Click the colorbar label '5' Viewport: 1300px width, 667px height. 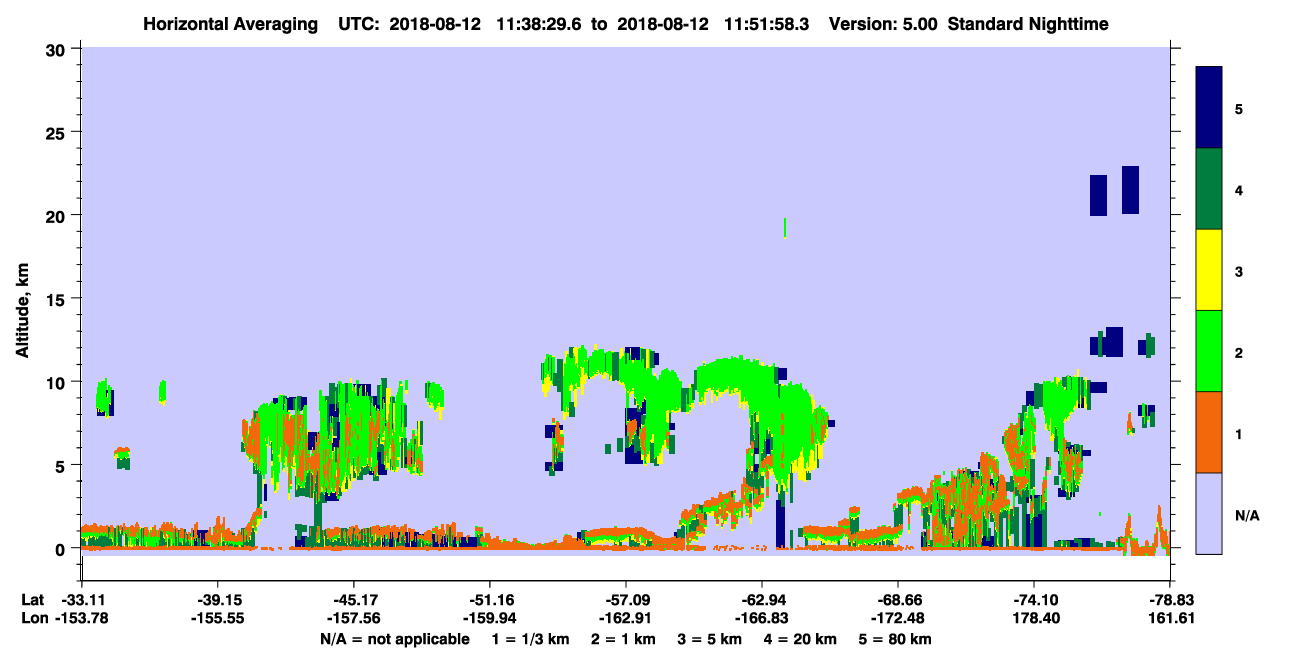[x=1239, y=108]
